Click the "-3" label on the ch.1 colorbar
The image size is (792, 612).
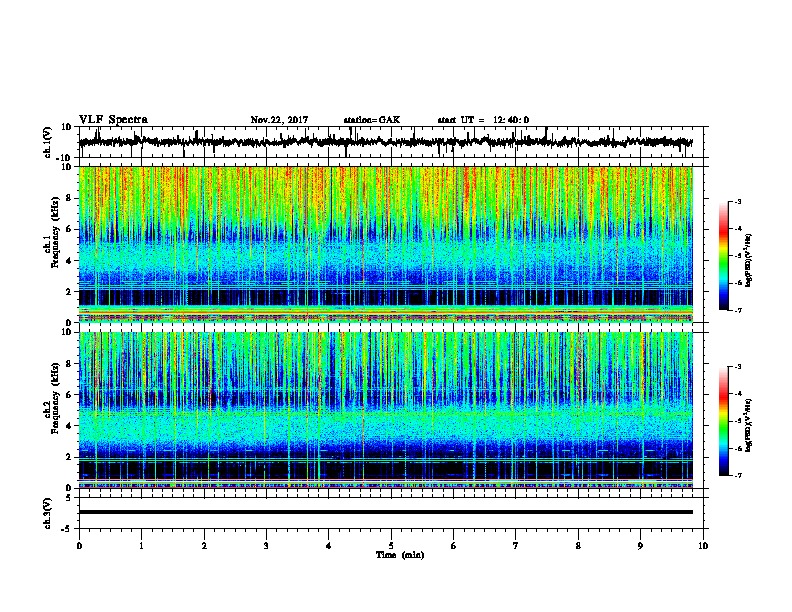[x=738, y=202]
